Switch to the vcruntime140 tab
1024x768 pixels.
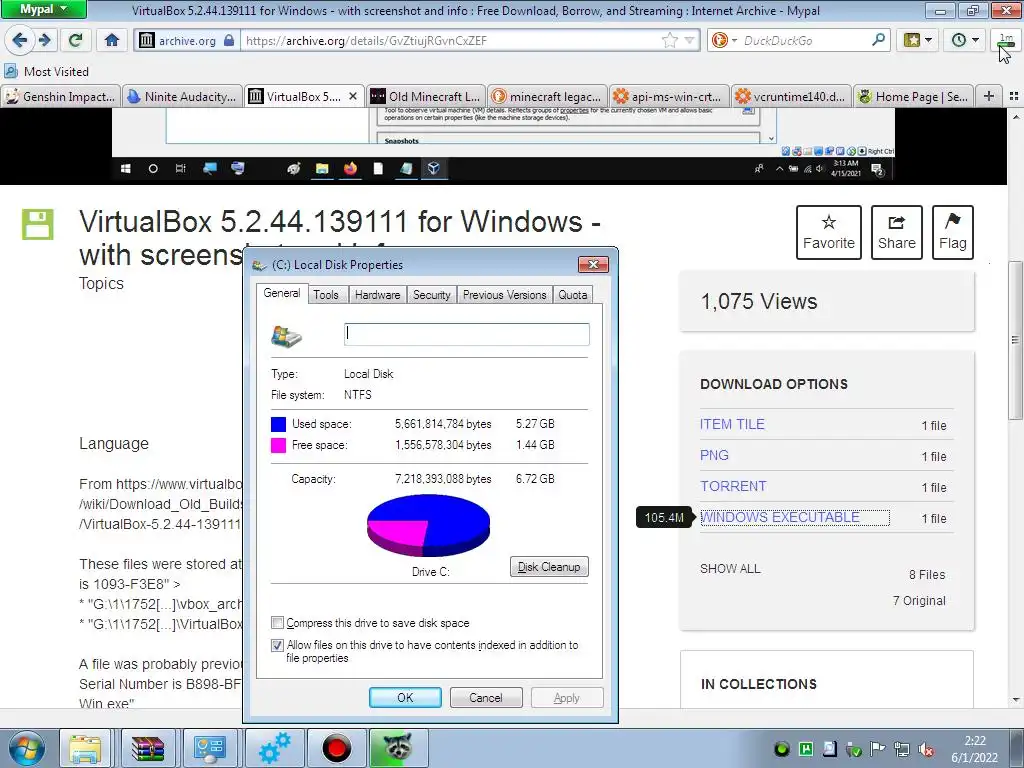(791, 97)
